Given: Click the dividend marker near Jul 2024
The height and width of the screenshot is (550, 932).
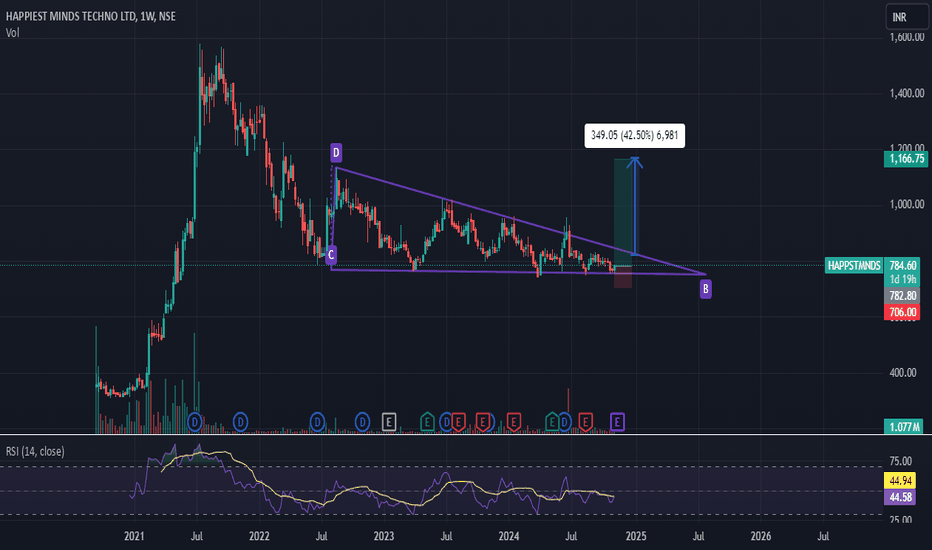Looking at the screenshot, I should pos(565,422).
